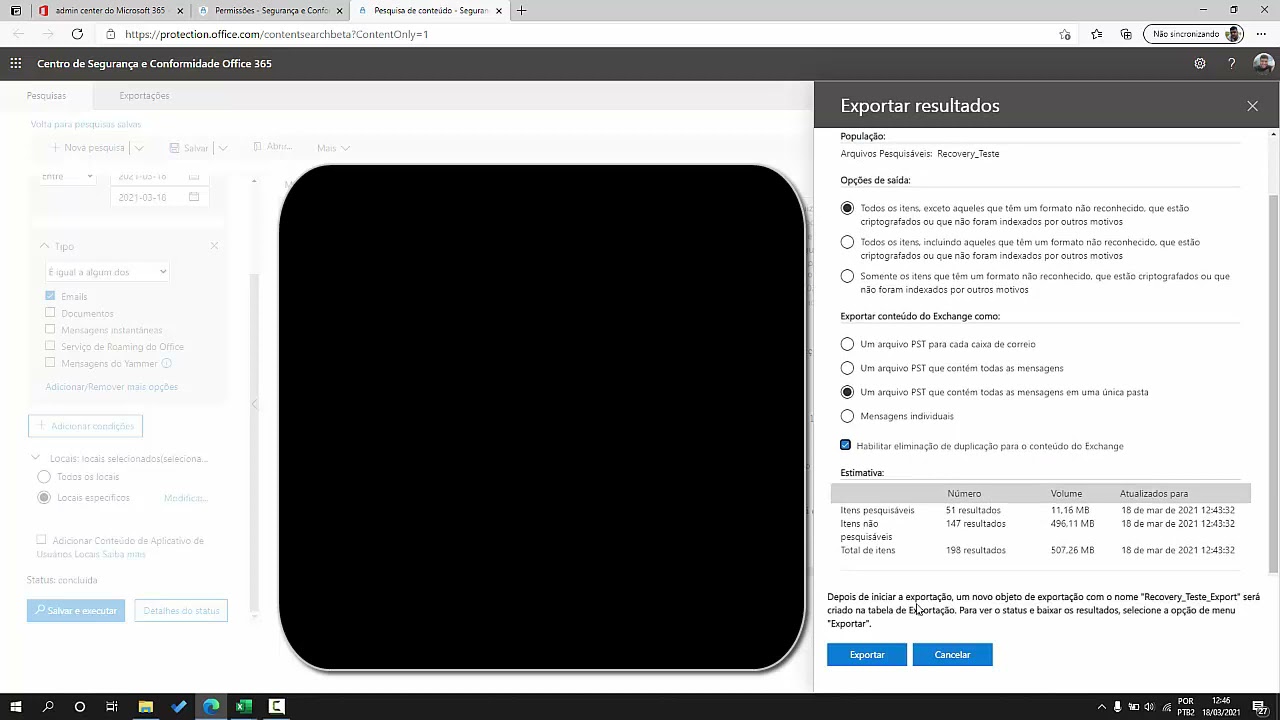Select the Exportações tab
Image resolution: width=1280 pixels, height=720 pixels.
[x=144, y=96]
